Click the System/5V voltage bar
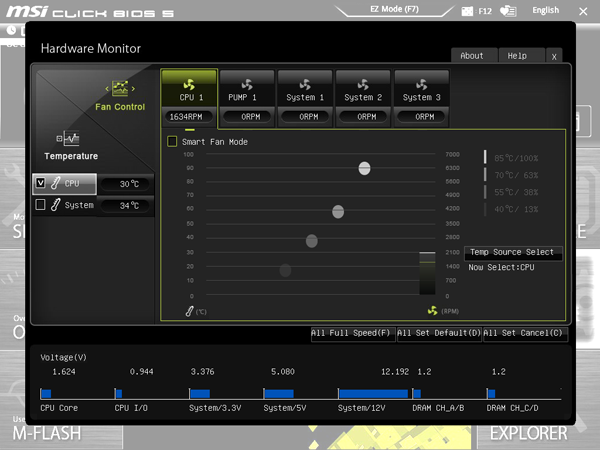The image size is (600, 450). tap(279, 393)
